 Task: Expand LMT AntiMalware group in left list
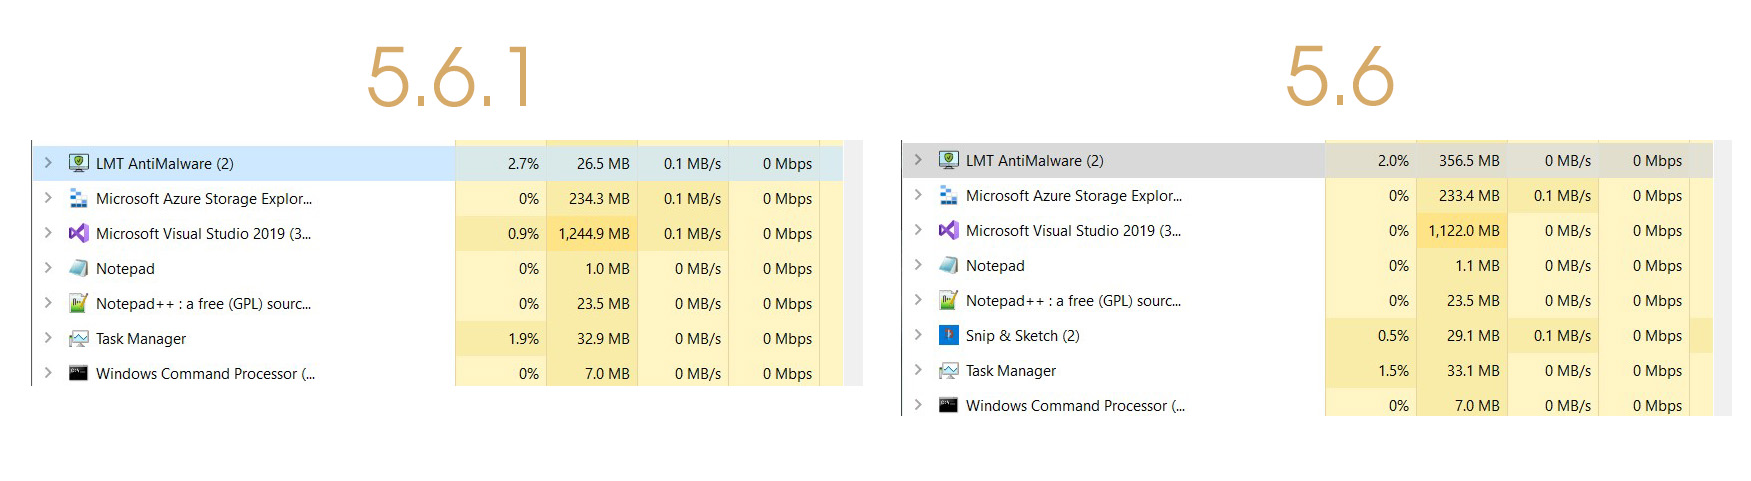pos(48,162)
